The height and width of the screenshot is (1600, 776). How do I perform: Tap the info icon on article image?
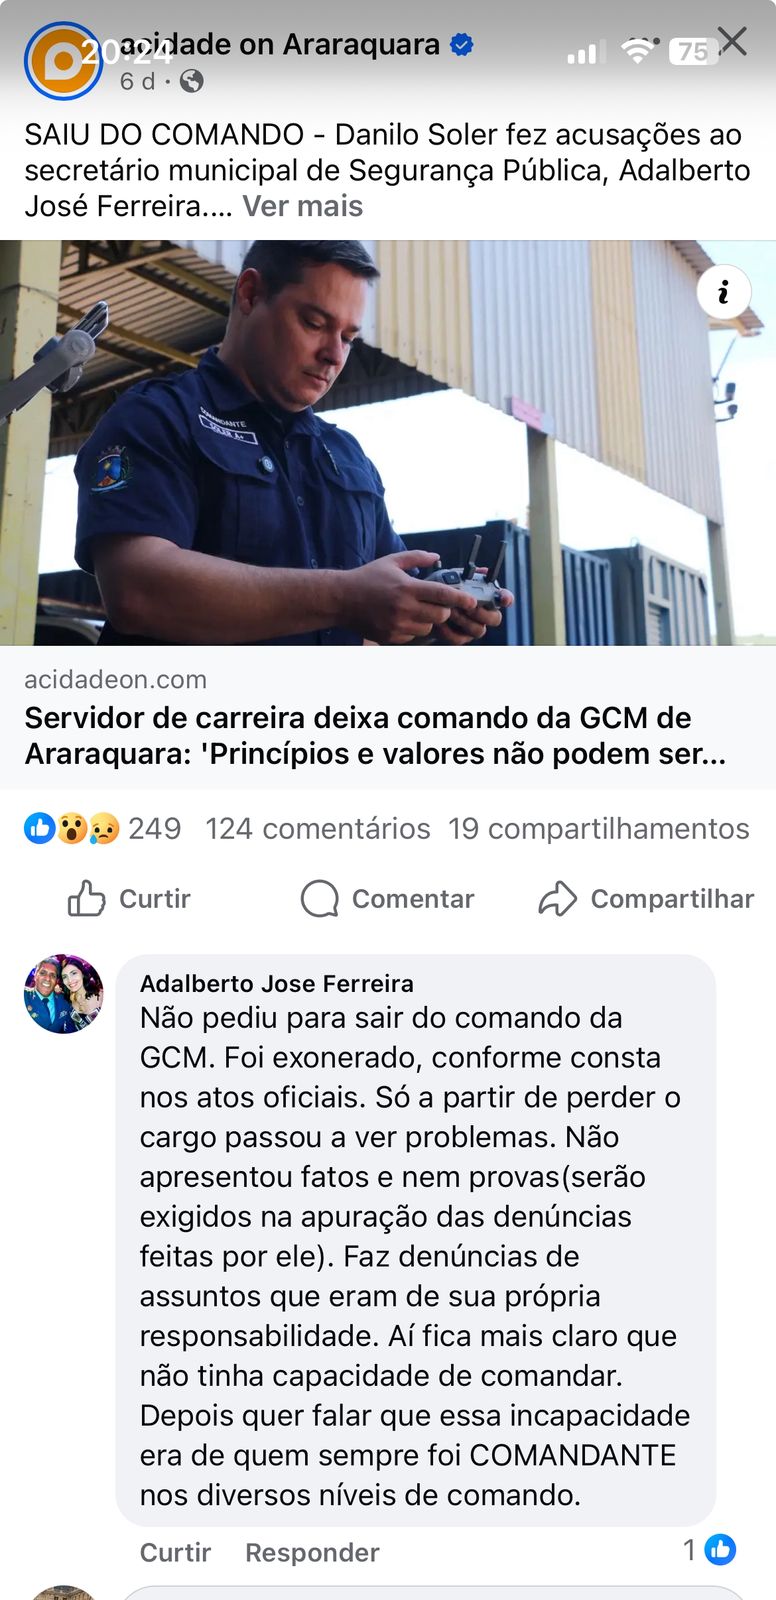(x=723, y=291)
